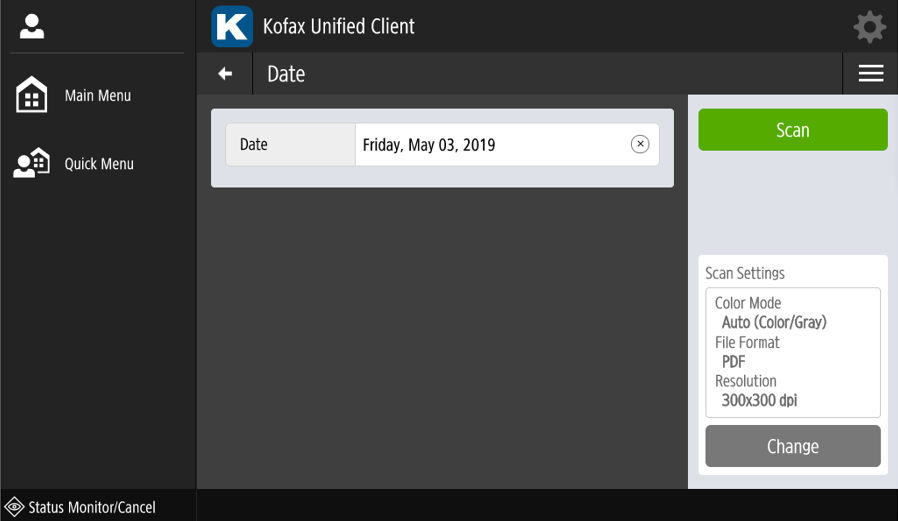Open the Main Menu house icon
The height and width of the screenshot is (521, 898).
[x=32, y=96]
